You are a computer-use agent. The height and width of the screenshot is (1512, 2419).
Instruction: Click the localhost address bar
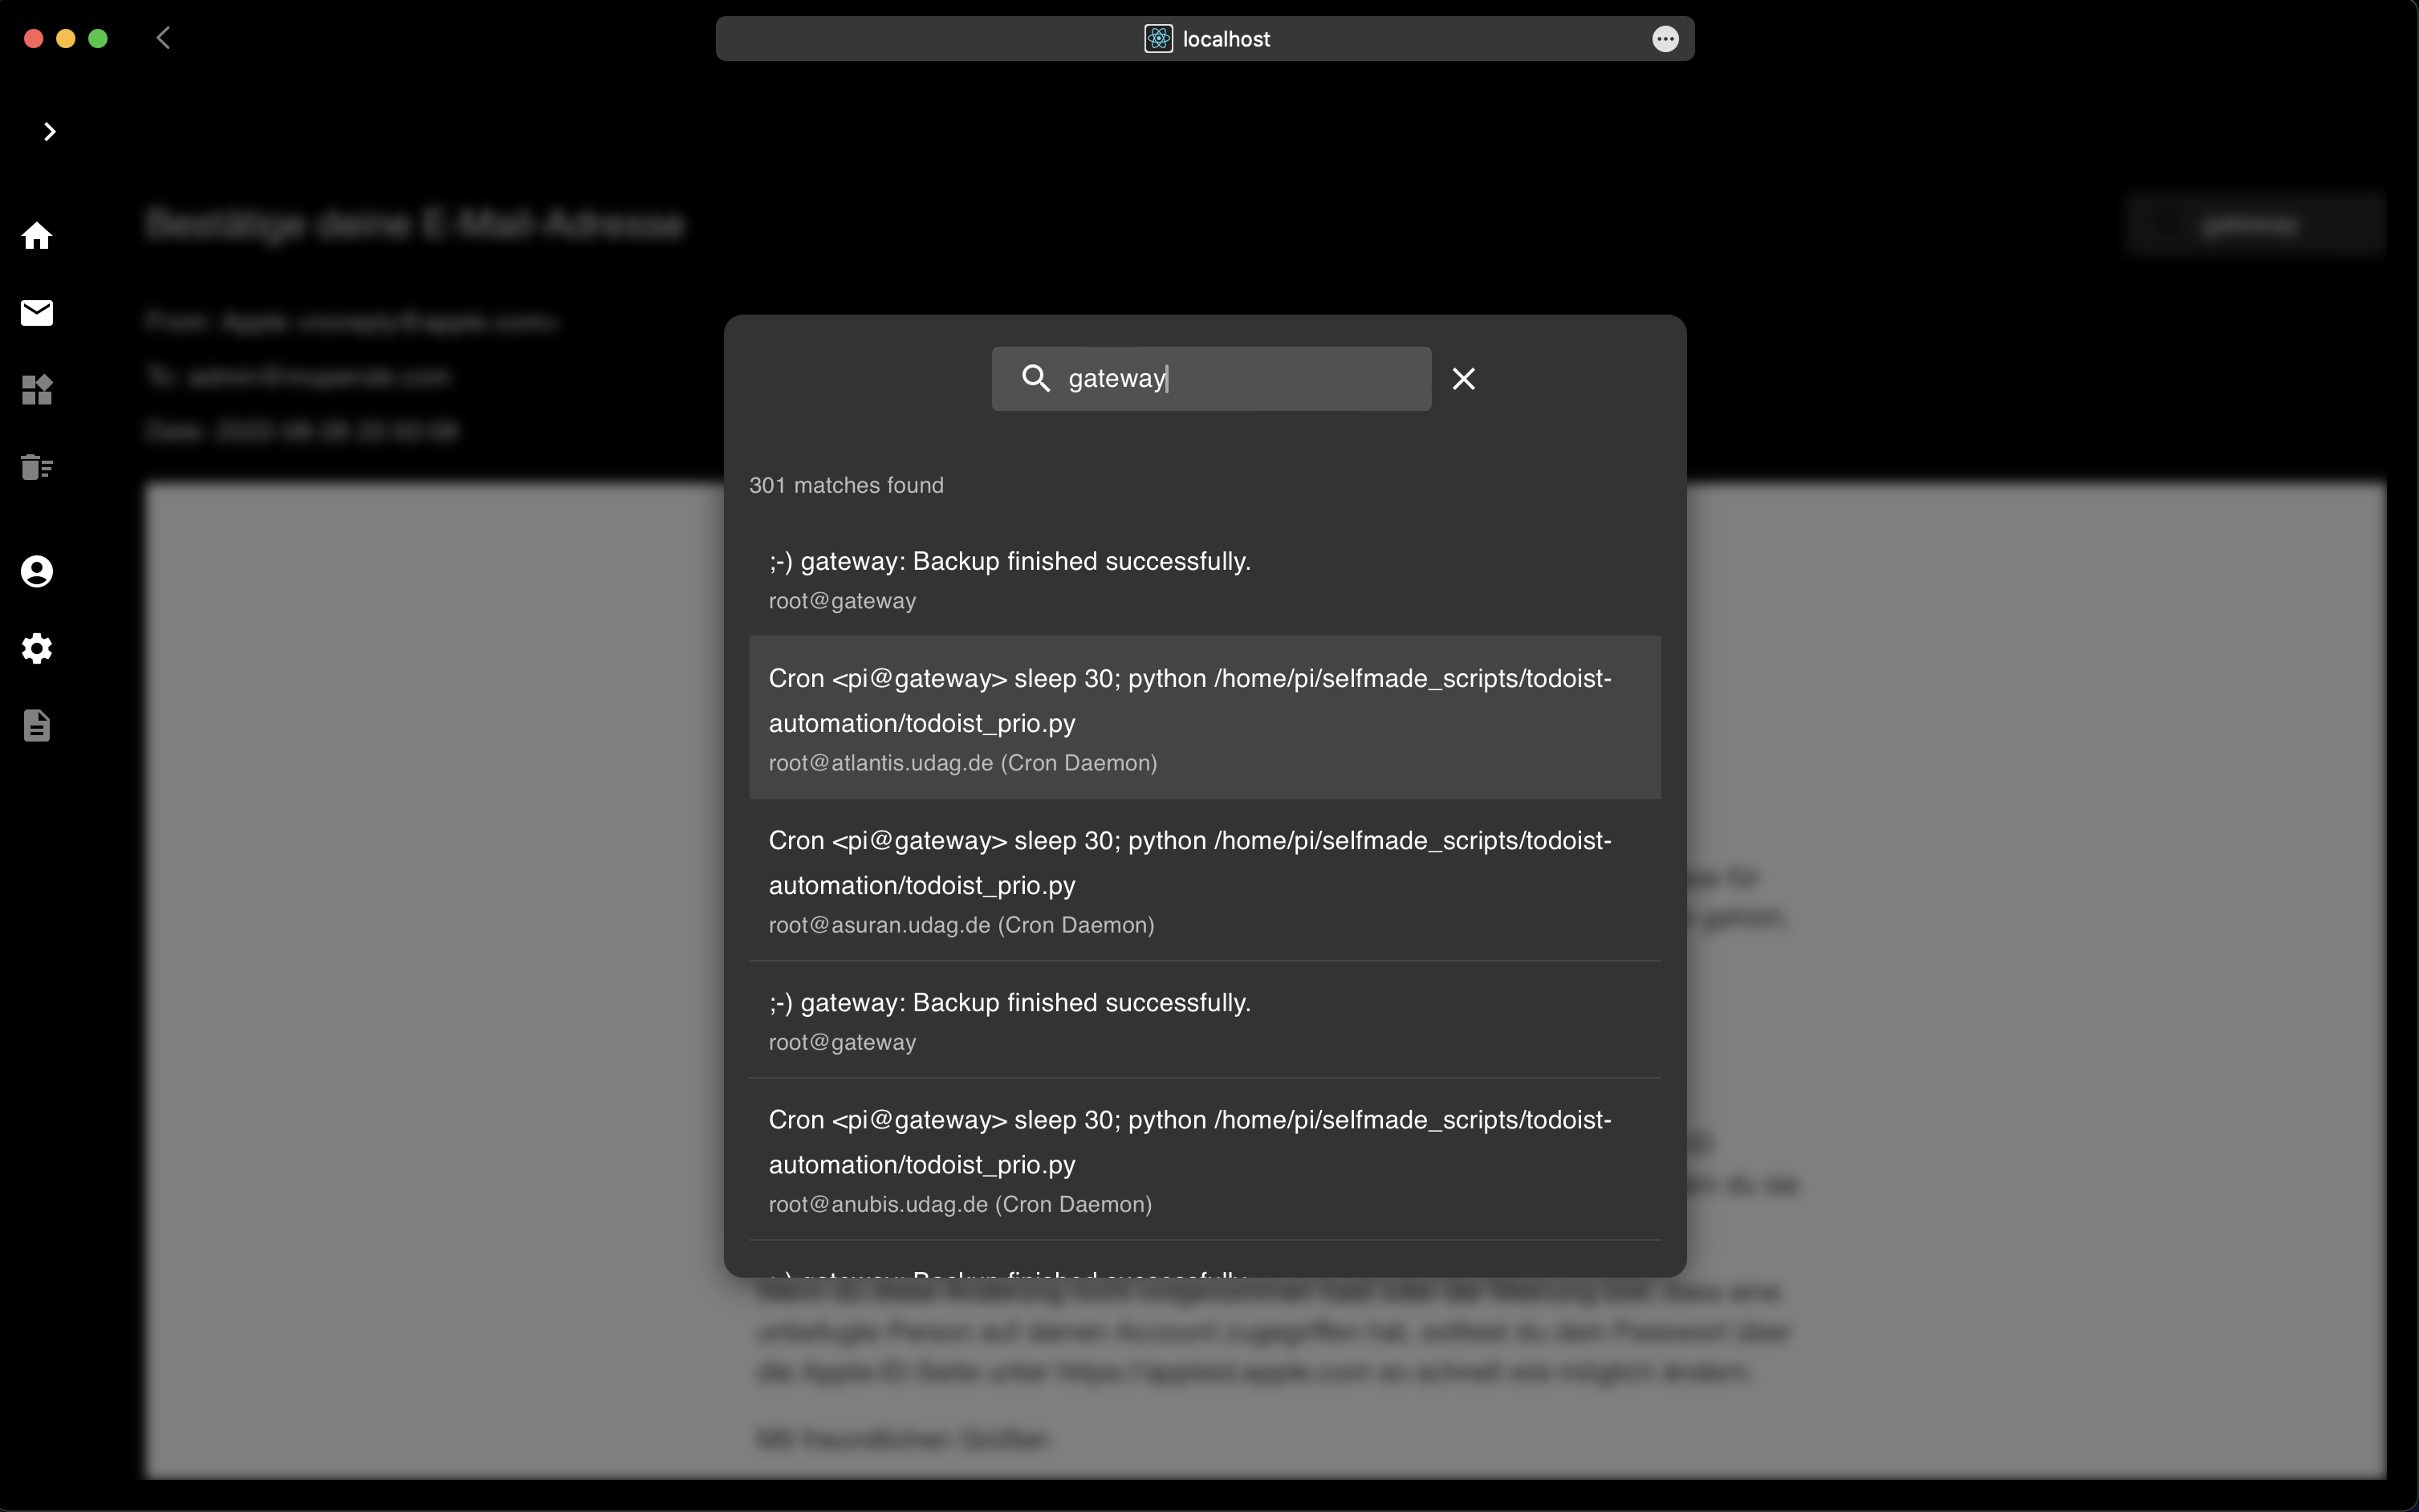1205,38
